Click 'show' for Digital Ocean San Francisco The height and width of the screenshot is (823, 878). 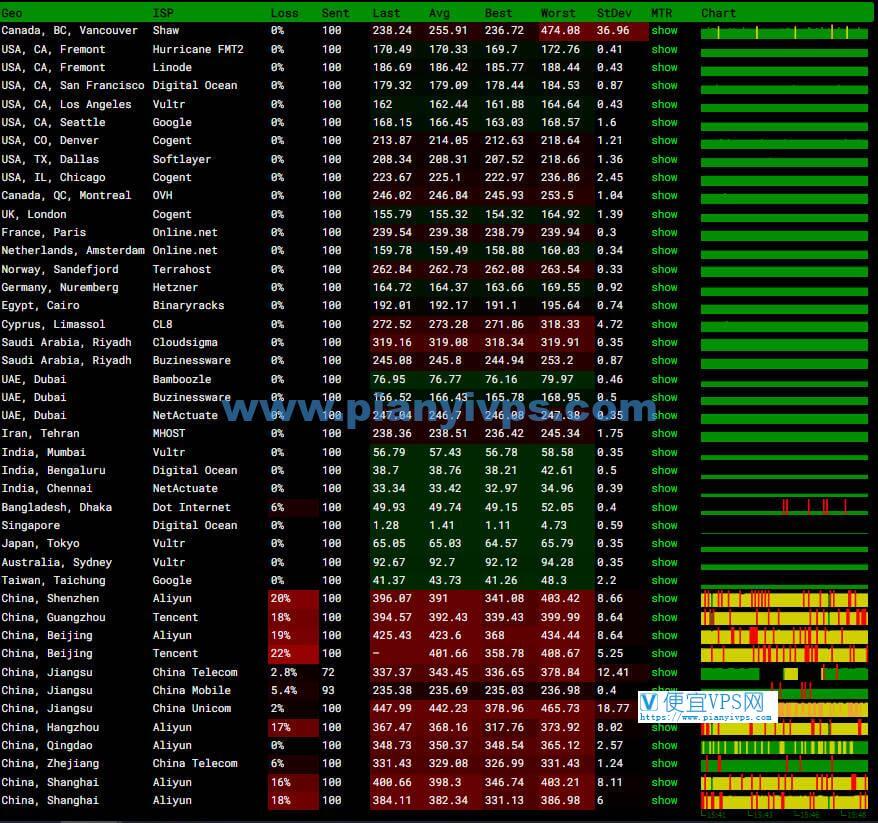coord(664,85)
